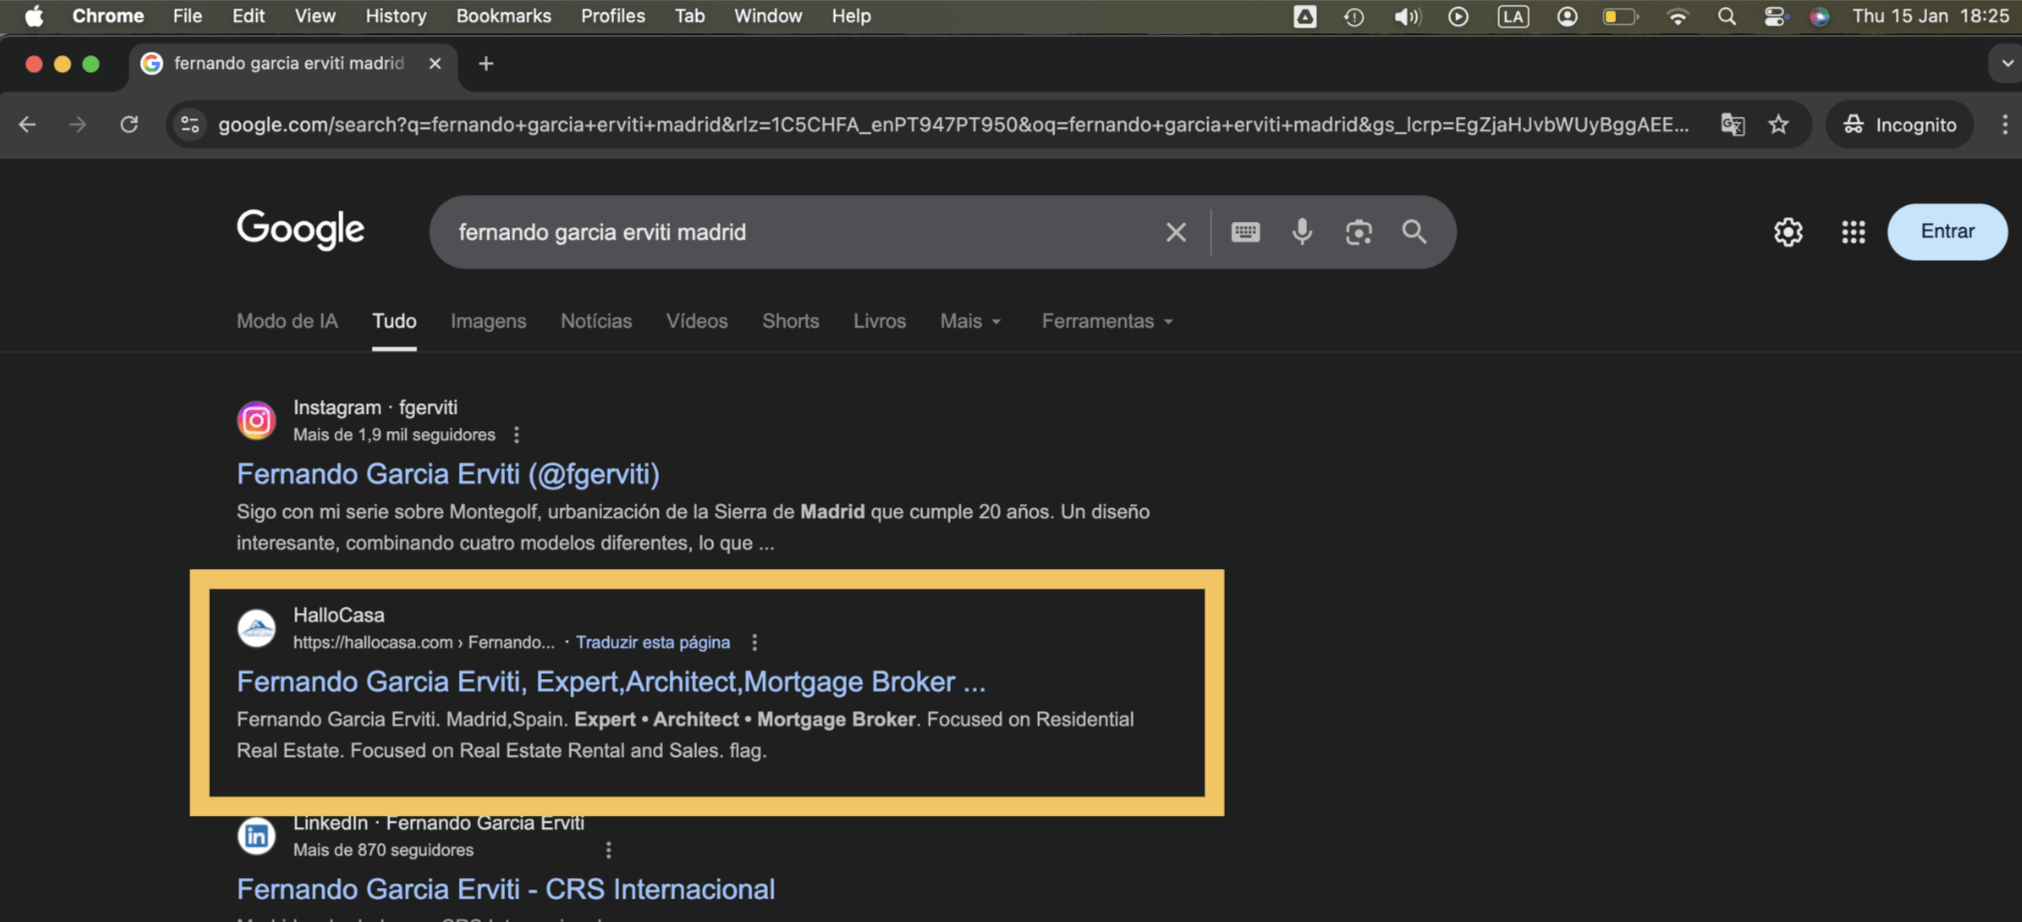Click the HalloCasa result favicon

click(257, 628)
